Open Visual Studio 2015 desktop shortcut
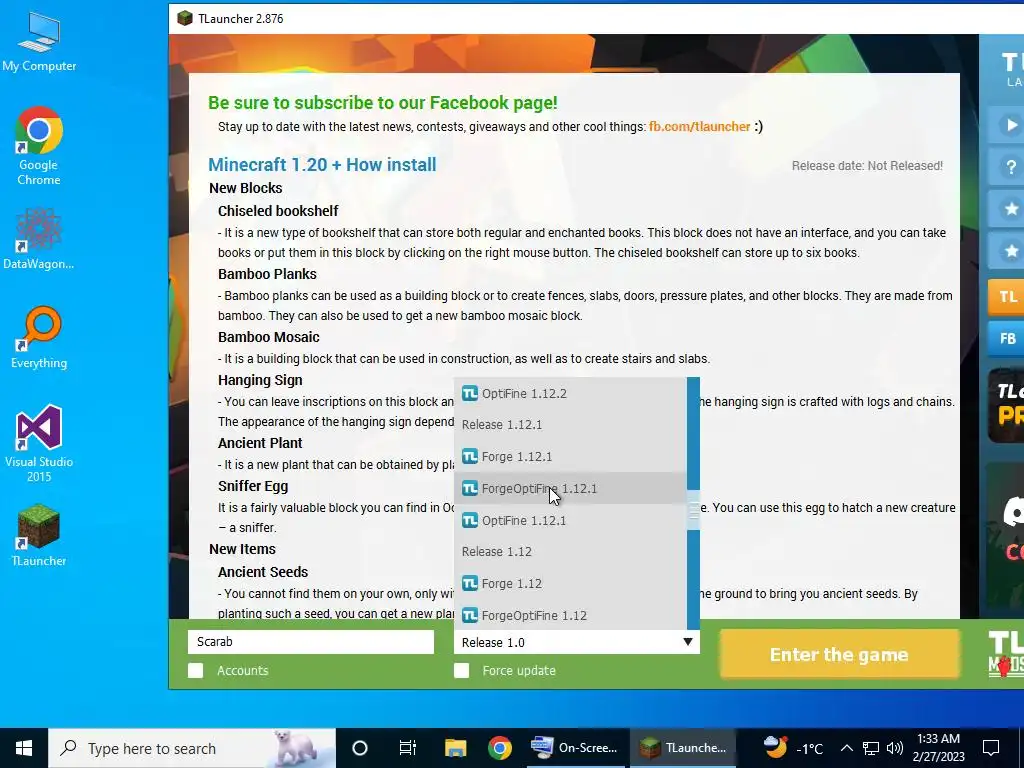This screenshot has height=768, width=1024. pos(39,443)
